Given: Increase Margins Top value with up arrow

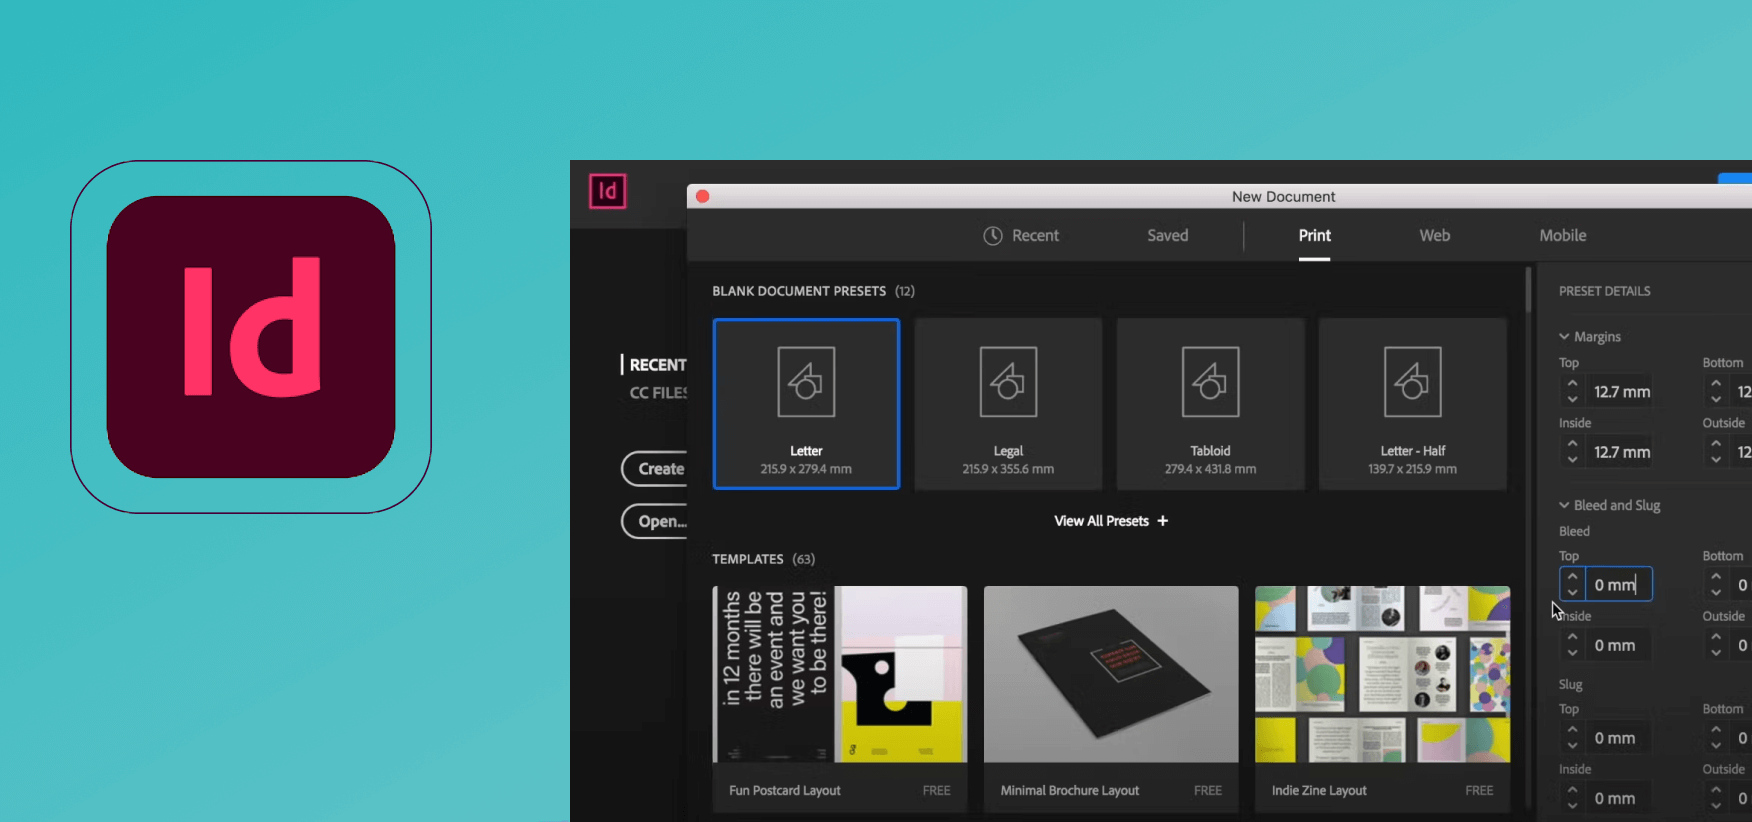Looking at the screenshot, I should point(1572,384).
